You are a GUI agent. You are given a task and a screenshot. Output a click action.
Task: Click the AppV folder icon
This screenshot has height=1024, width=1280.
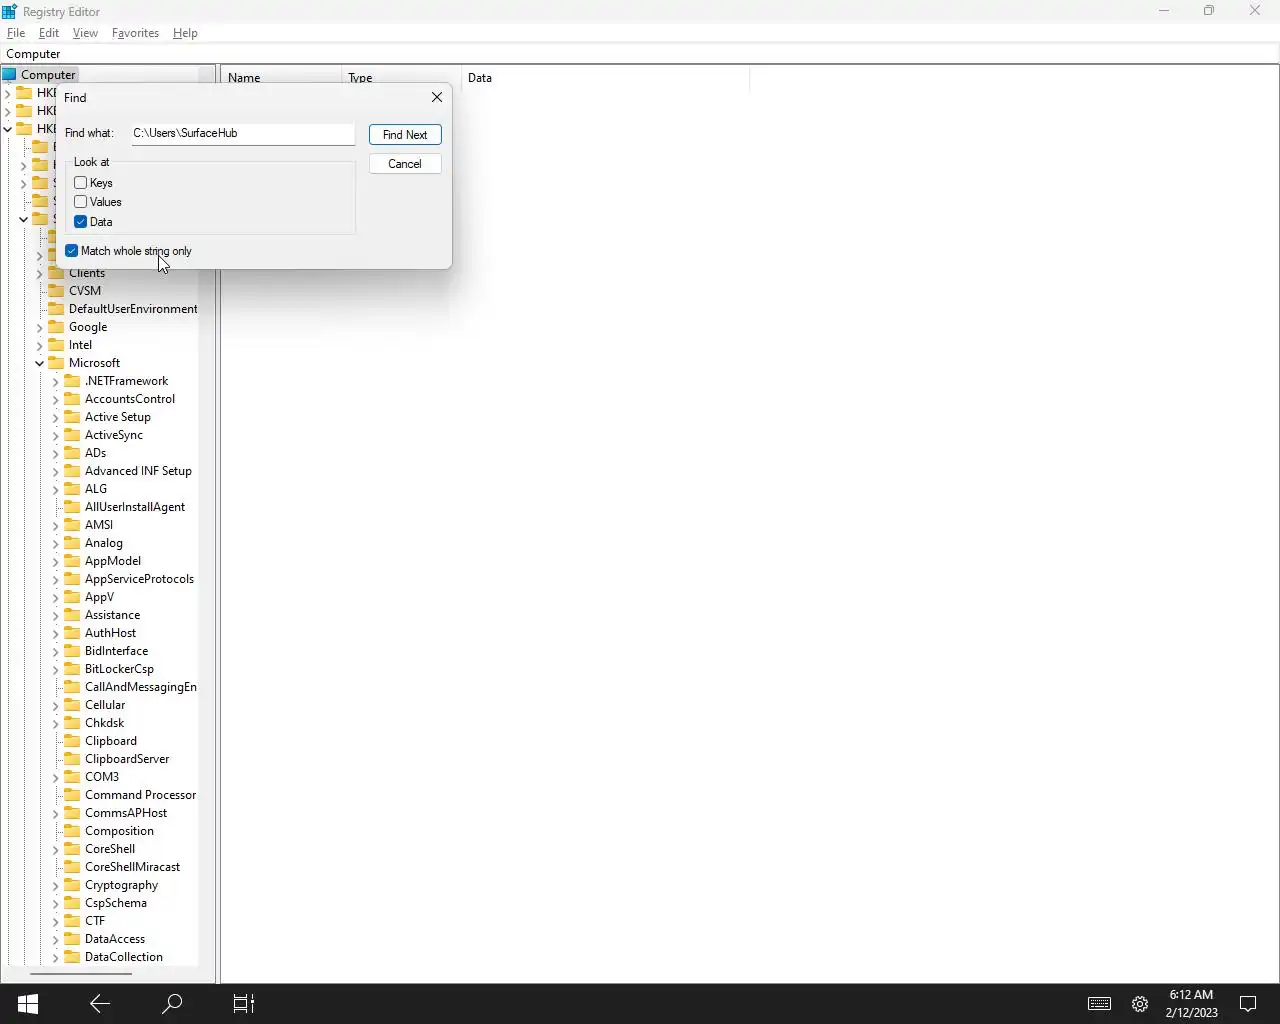72,597
